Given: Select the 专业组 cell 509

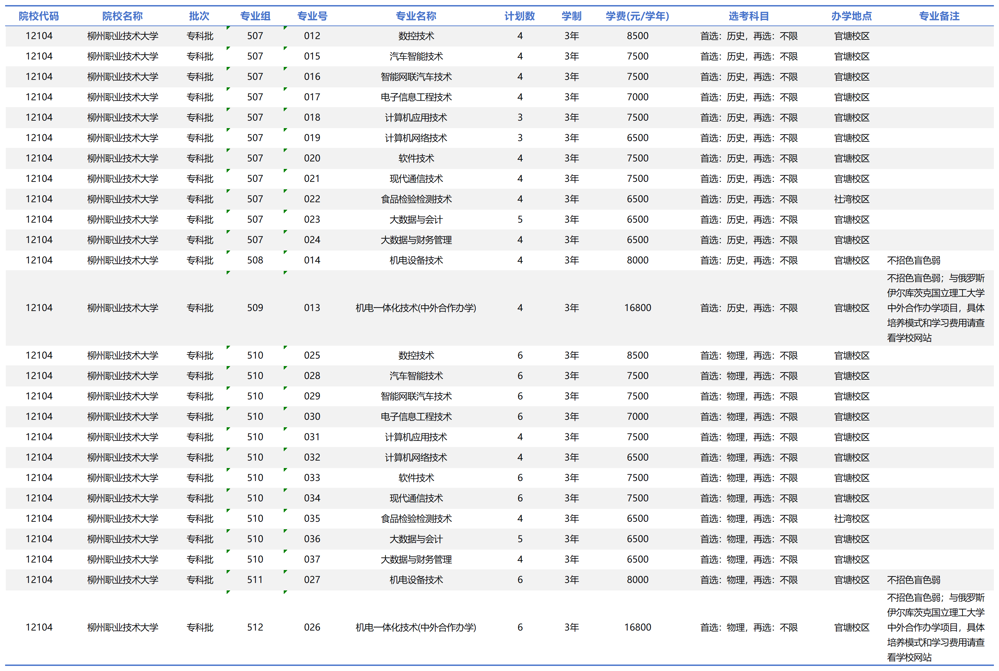Looking at the screenshot, I should point(255,308).
